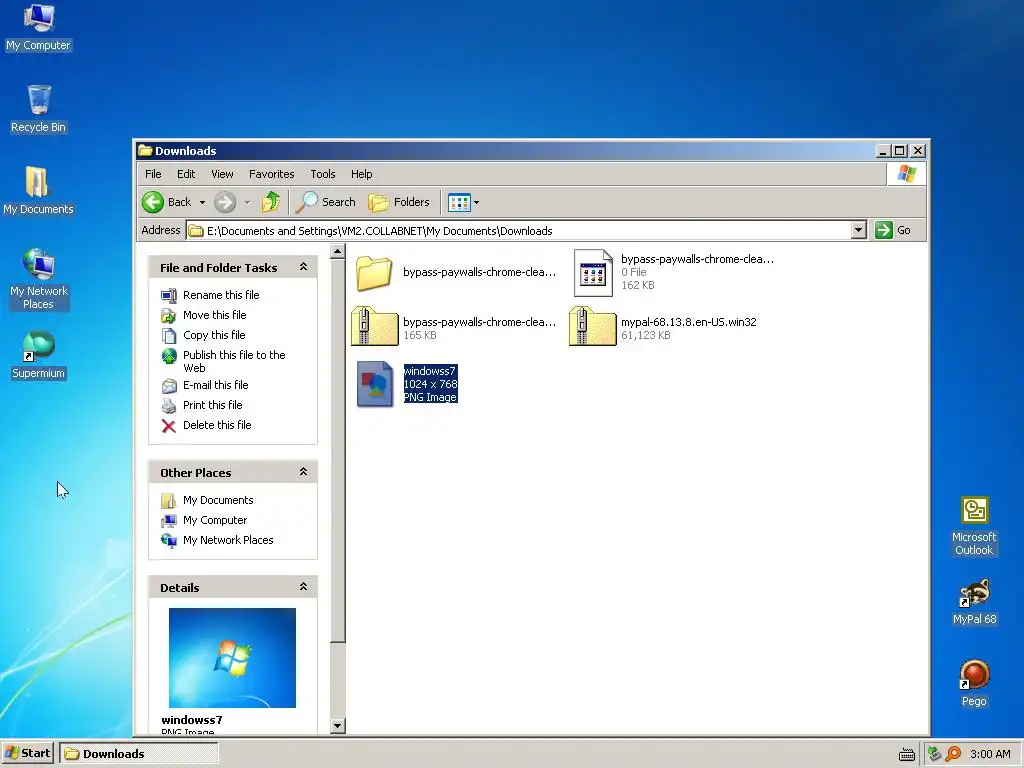Screen dimensions: 1024x768
Task: Click Publish this file to the Web
Action: (x=234, y=361)
